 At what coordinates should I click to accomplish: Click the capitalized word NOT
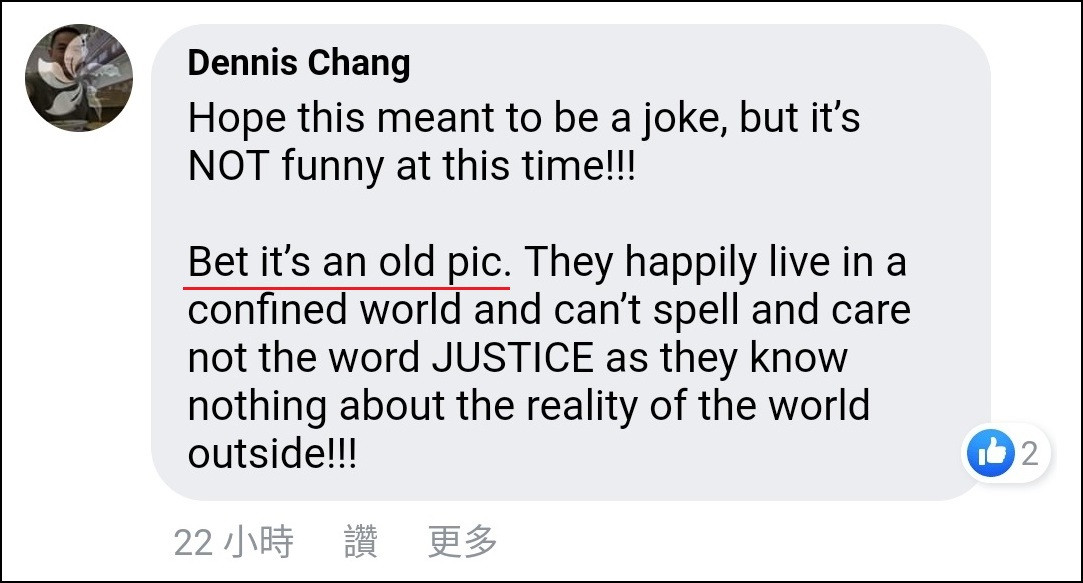tap(229, 166)
